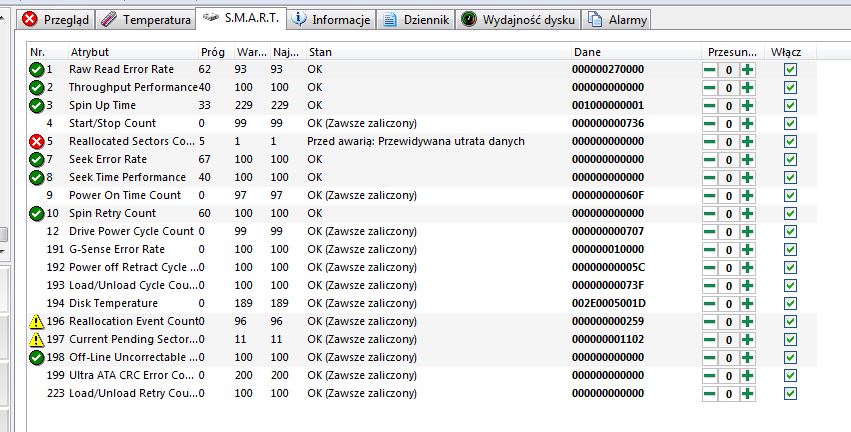Select the Start/Stop Count attribute name
This screenshot has width=851, height=432.
point(112,123)
